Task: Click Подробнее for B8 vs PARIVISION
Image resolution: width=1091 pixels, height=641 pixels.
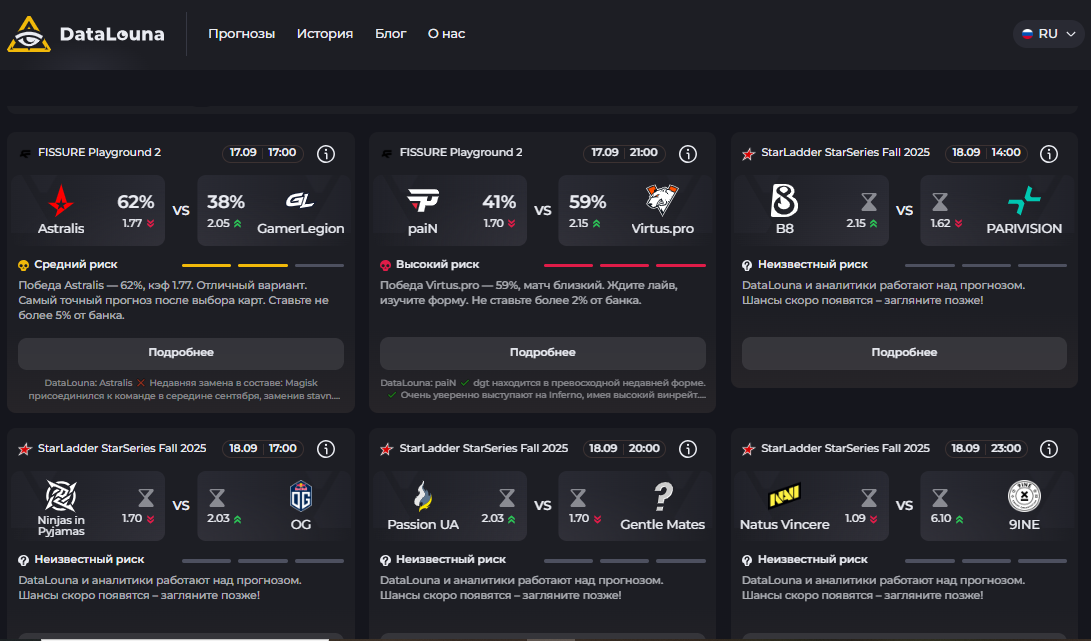Action: tap(904, 353)
